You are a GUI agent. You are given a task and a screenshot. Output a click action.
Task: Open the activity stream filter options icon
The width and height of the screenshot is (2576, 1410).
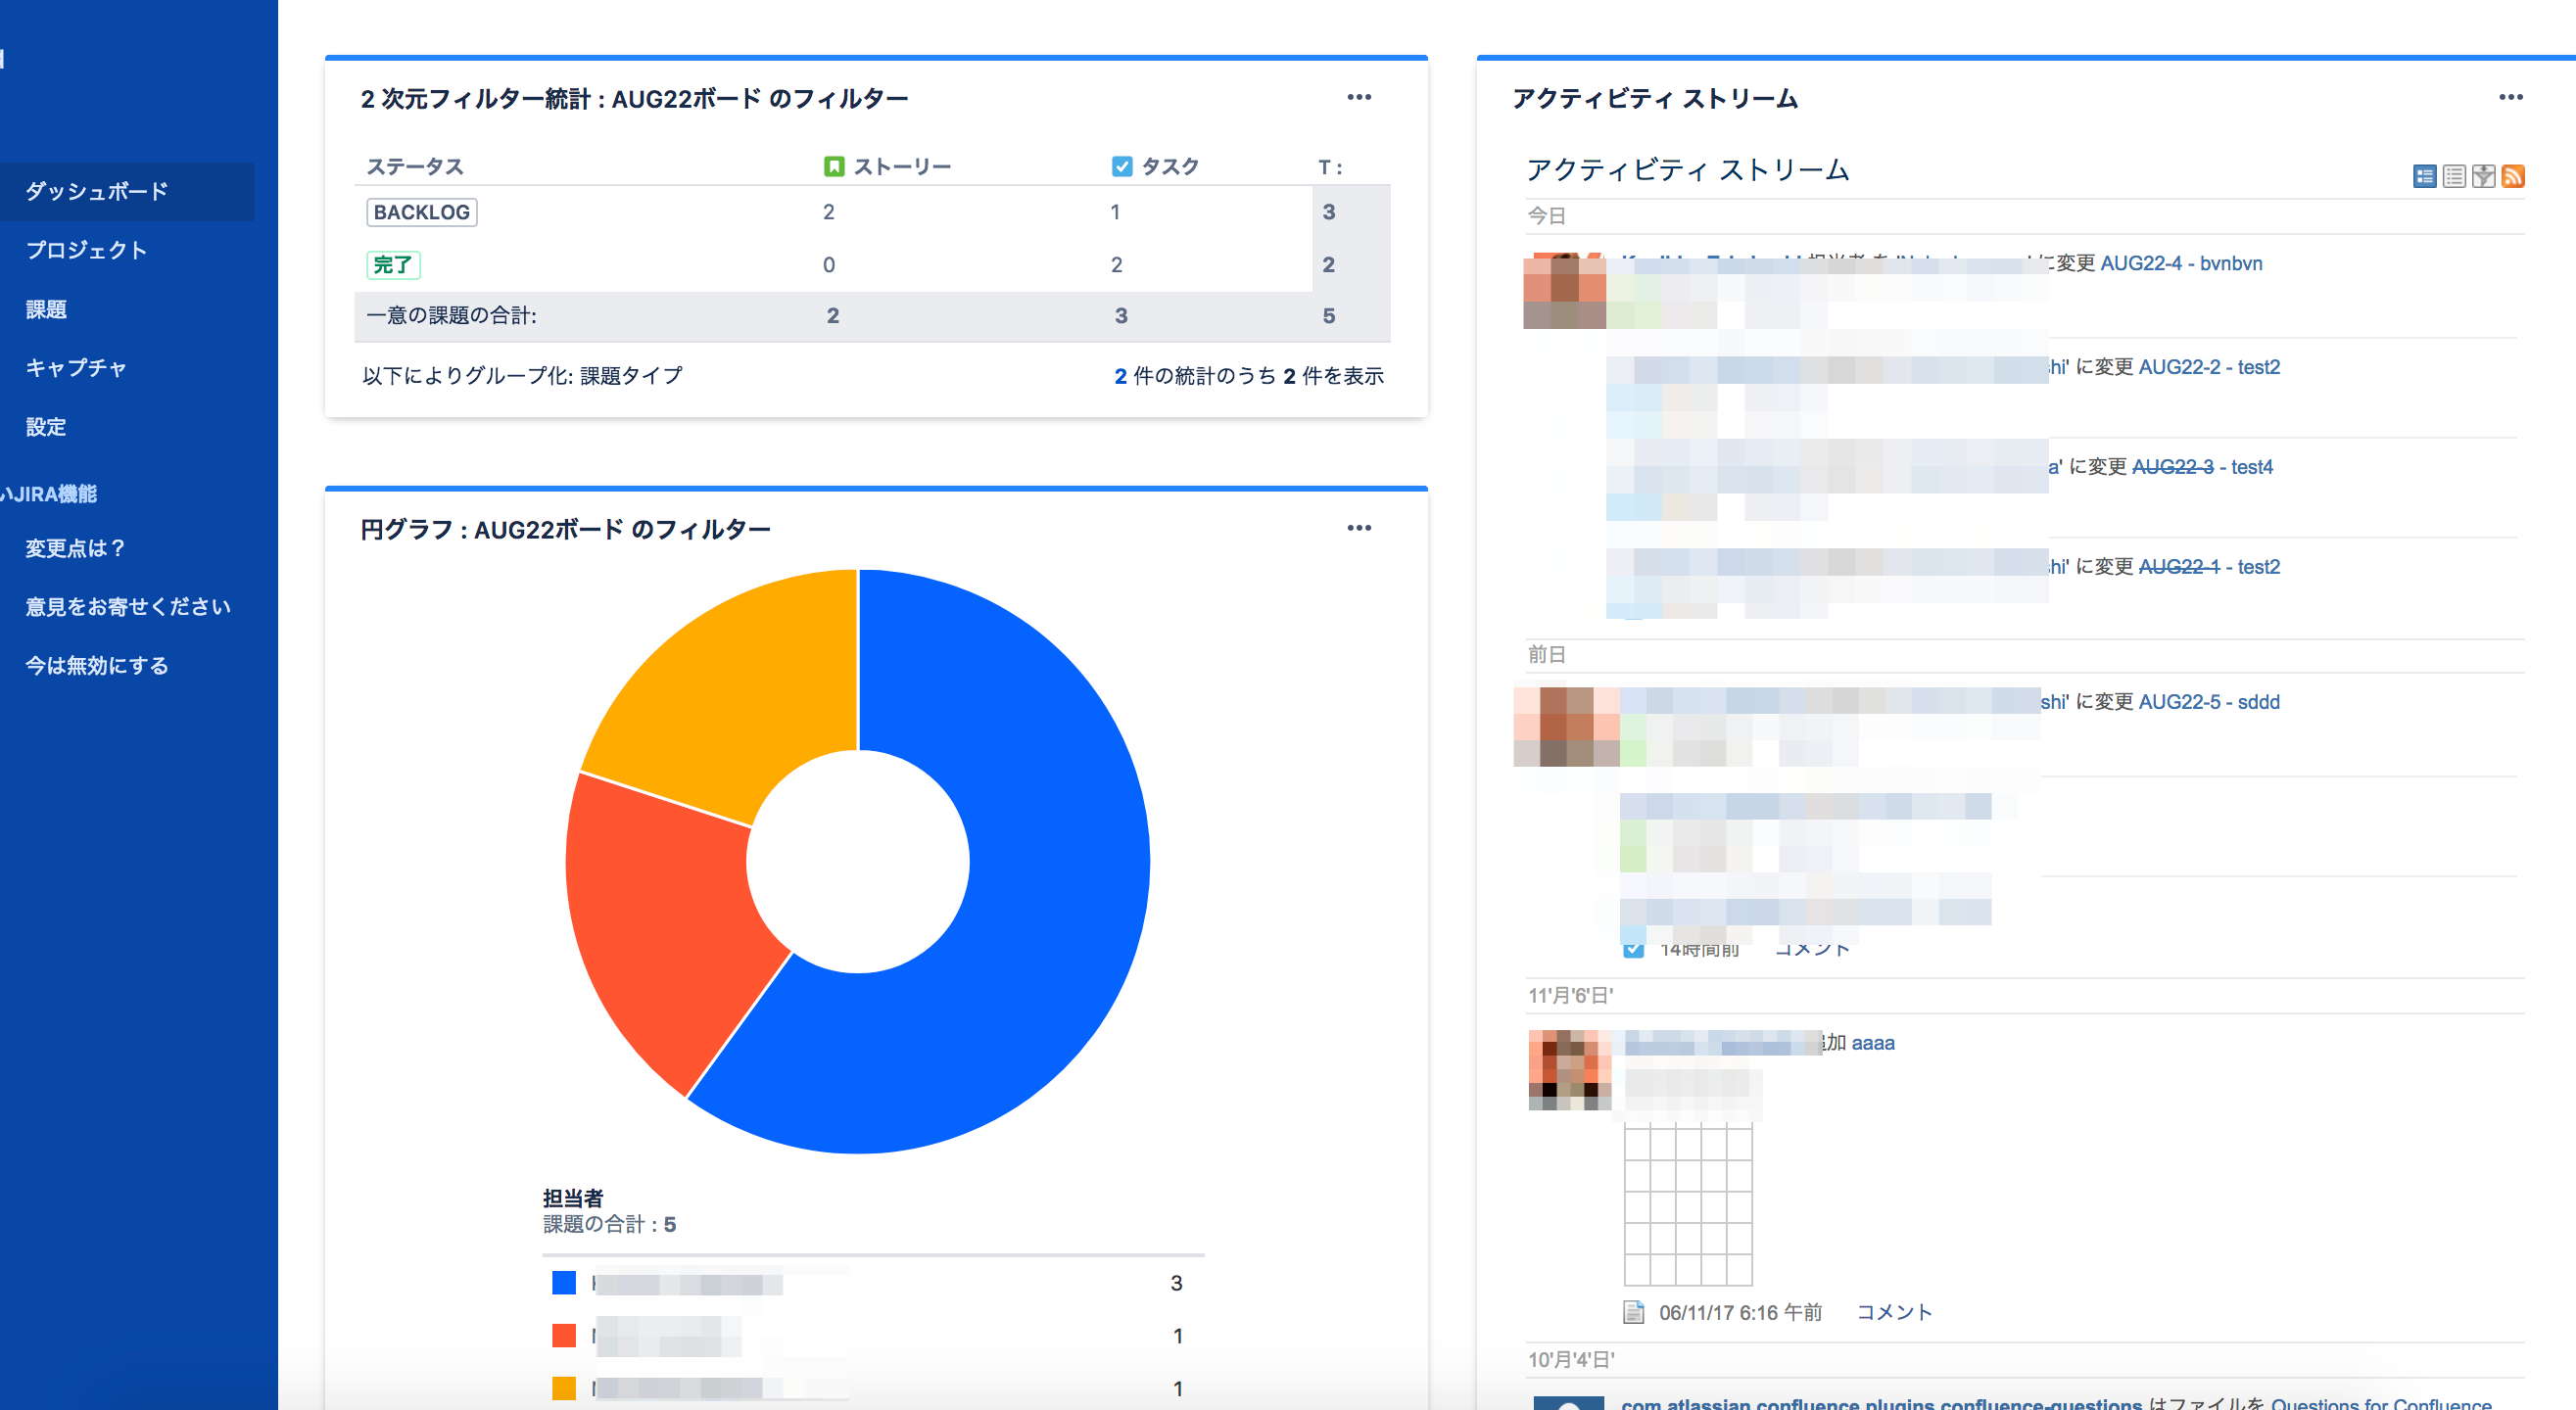point(2483,177)
